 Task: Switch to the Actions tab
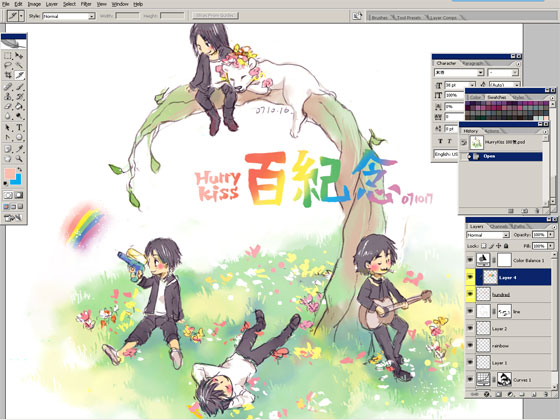click(491, 131)
